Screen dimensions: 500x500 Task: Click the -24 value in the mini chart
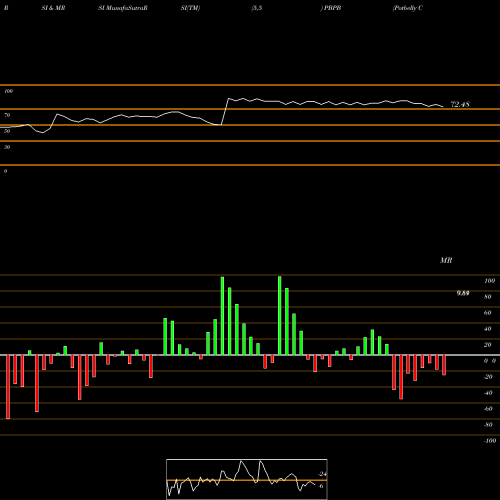point(322,474)
